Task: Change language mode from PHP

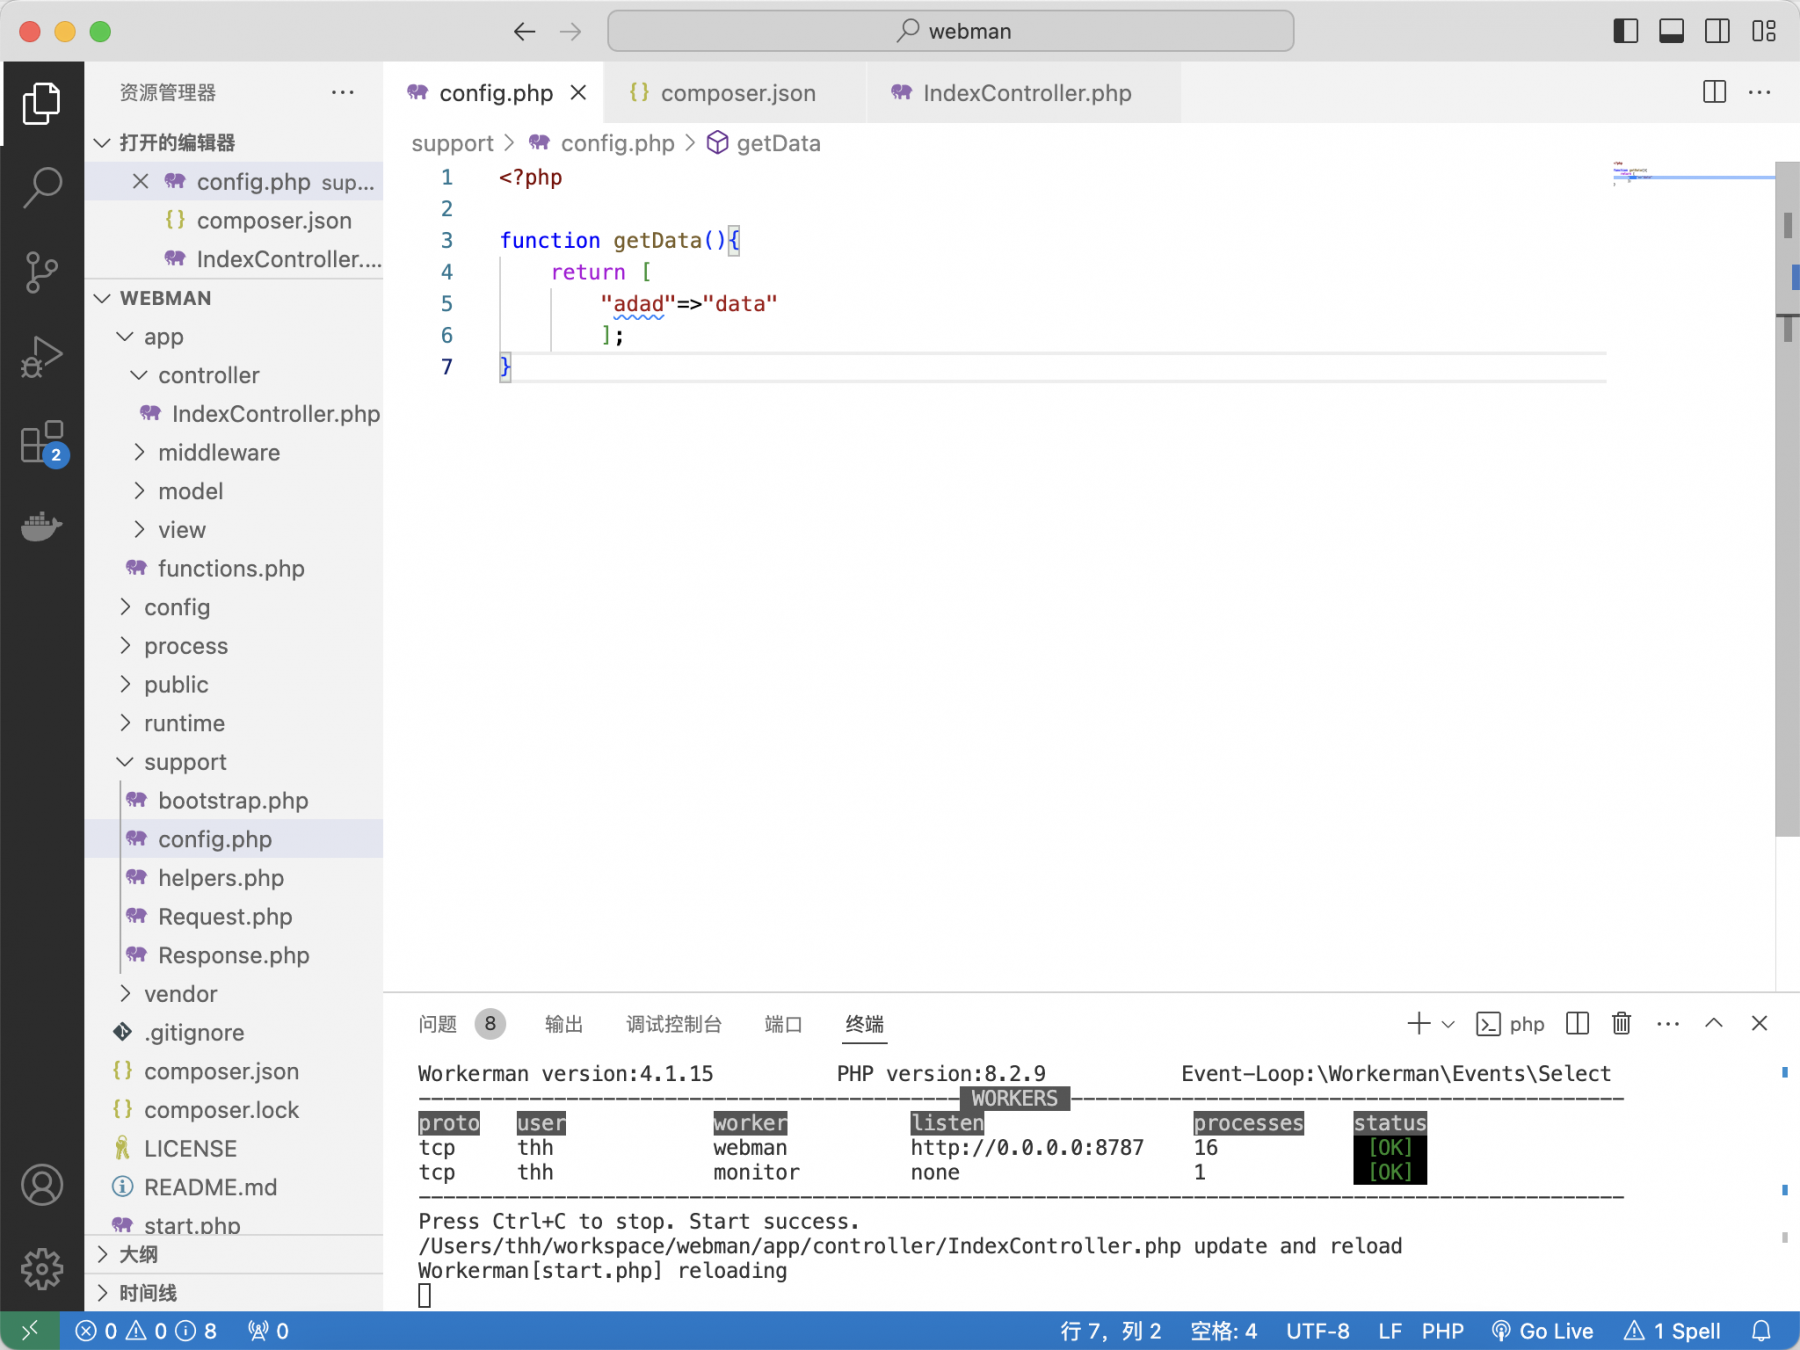Action: click(x=1442, y=1330)
